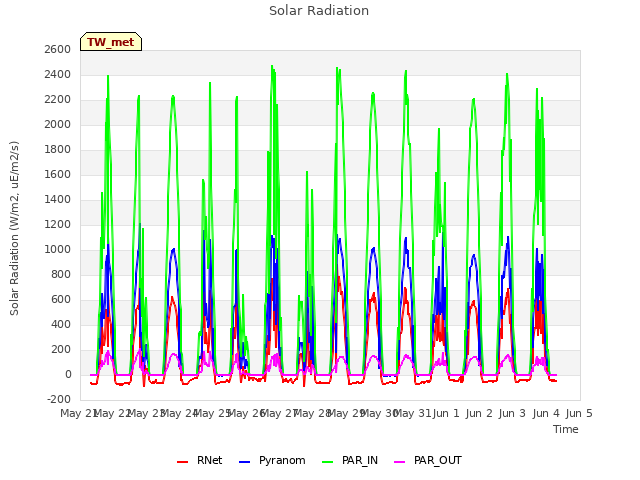Click the 2400 y-axis tick label
This screenshot has width=640, height=480.
tap(58, 74)
